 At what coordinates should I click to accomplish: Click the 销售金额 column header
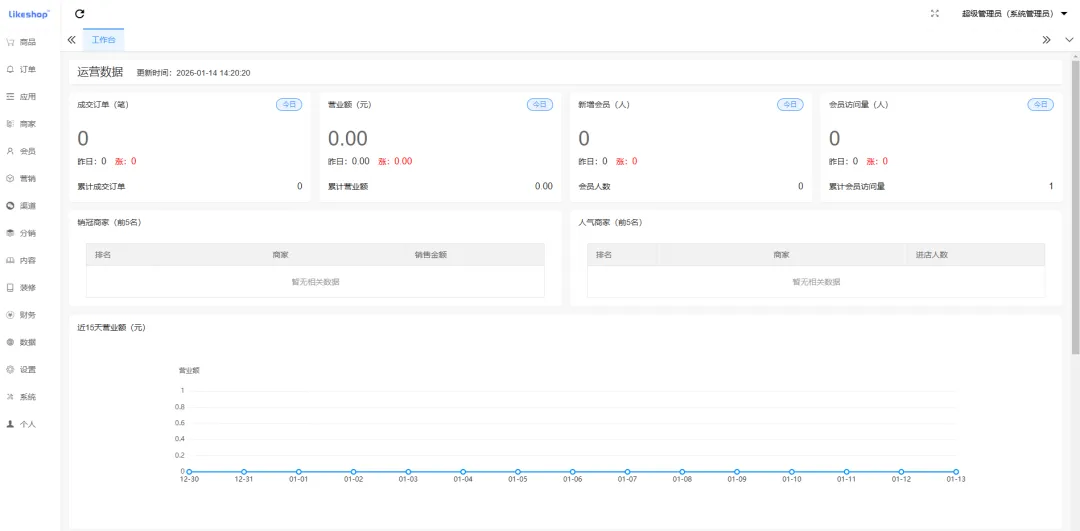click(430, 255)
